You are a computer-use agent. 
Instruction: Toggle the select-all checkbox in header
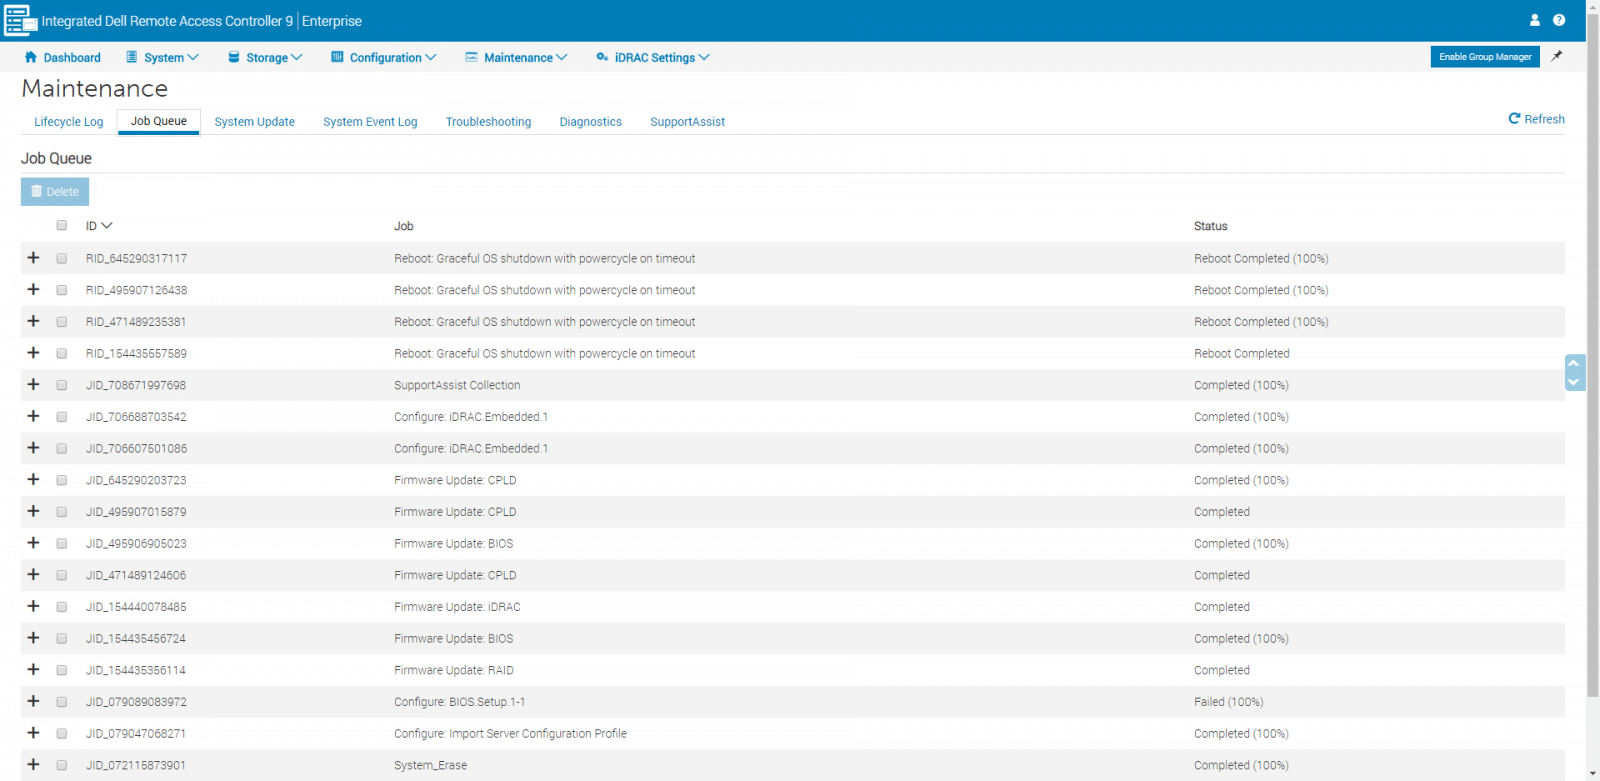62,225
